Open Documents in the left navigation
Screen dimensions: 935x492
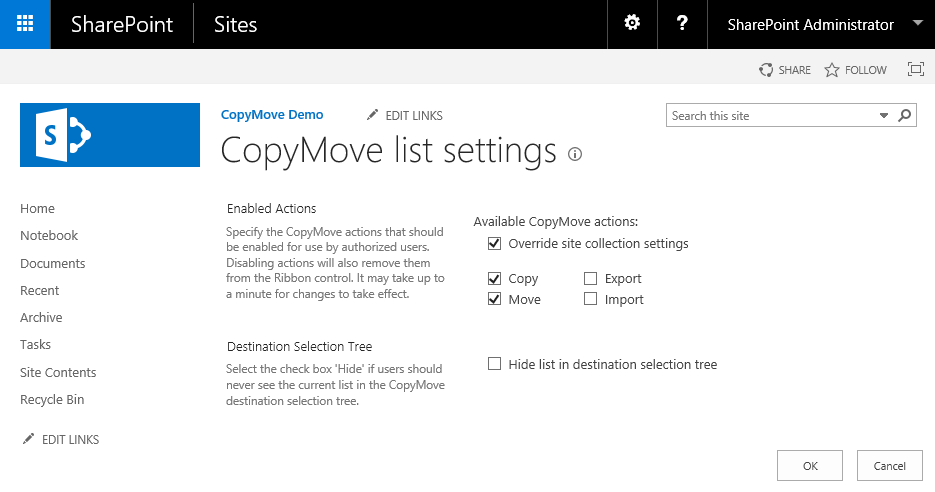point(52,263)
